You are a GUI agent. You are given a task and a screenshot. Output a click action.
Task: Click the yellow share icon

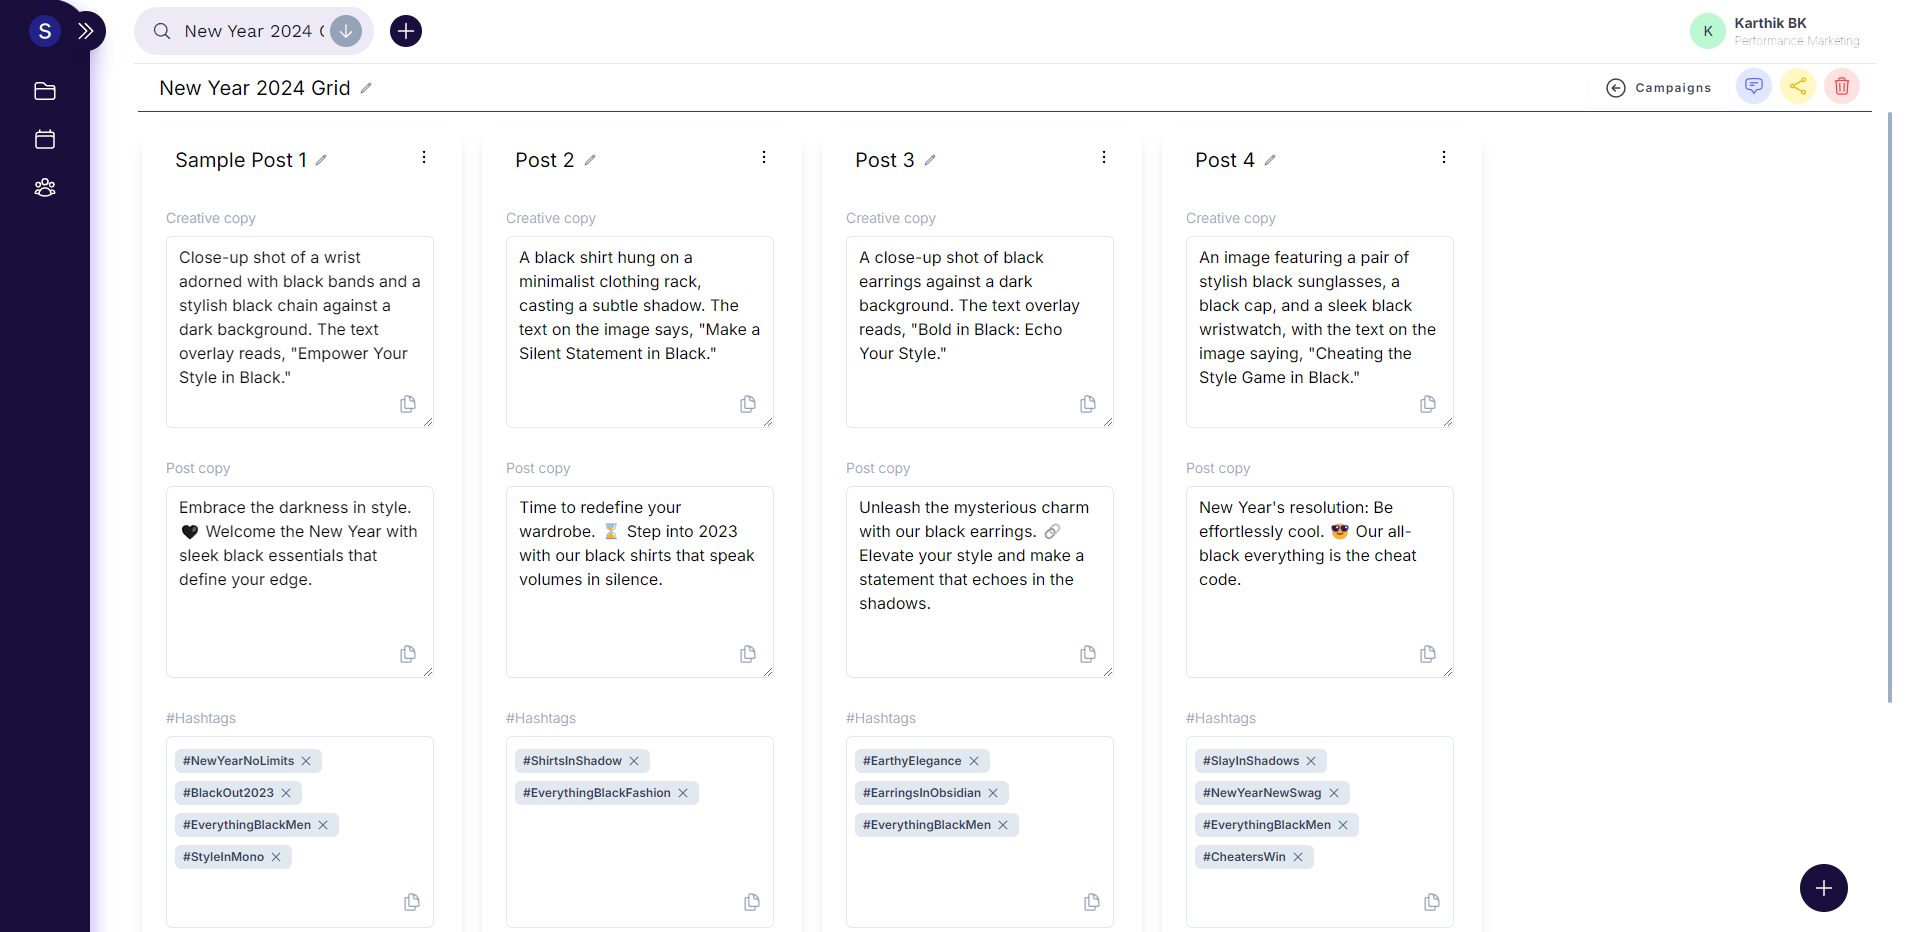pos(1798,86)
